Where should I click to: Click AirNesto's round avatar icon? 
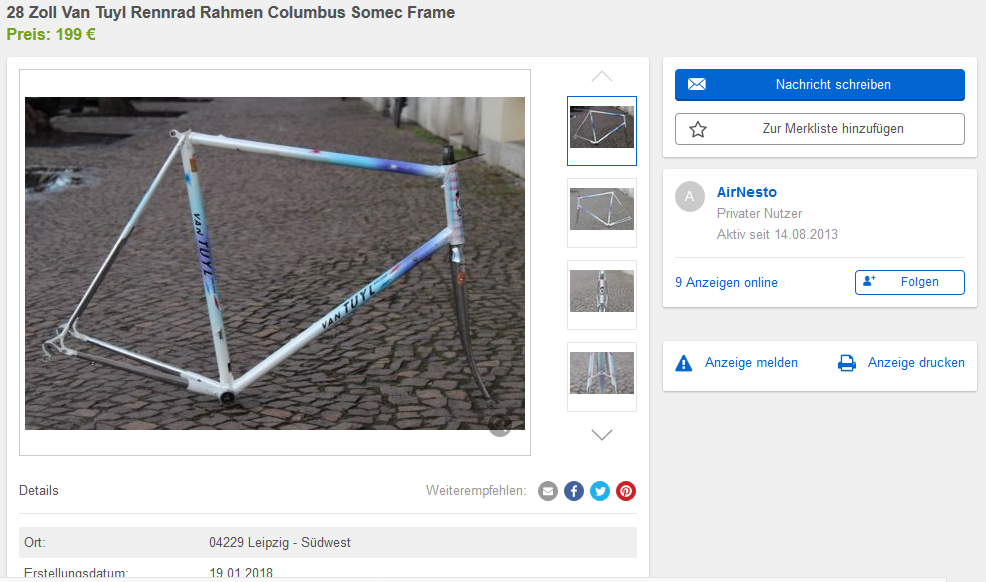point(690,197)
